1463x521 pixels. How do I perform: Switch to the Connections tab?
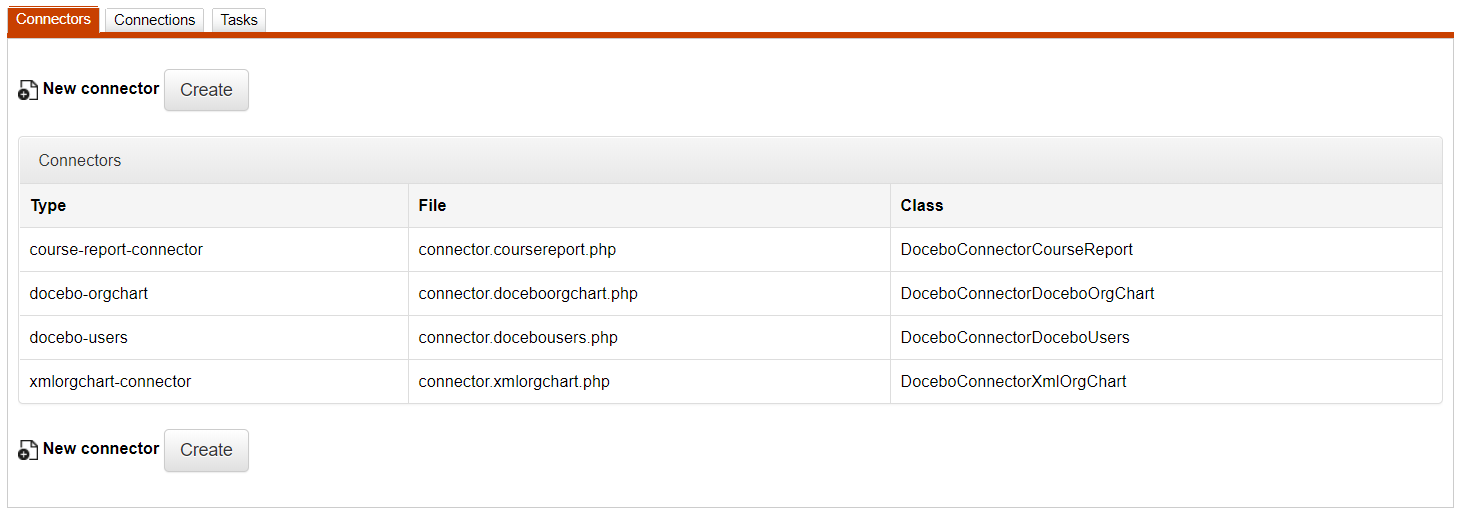pyautogui.click(x=154, y=20)
